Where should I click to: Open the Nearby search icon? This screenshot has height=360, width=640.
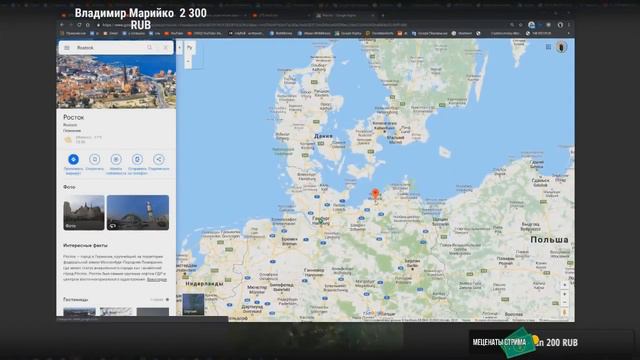pos(116,159)
